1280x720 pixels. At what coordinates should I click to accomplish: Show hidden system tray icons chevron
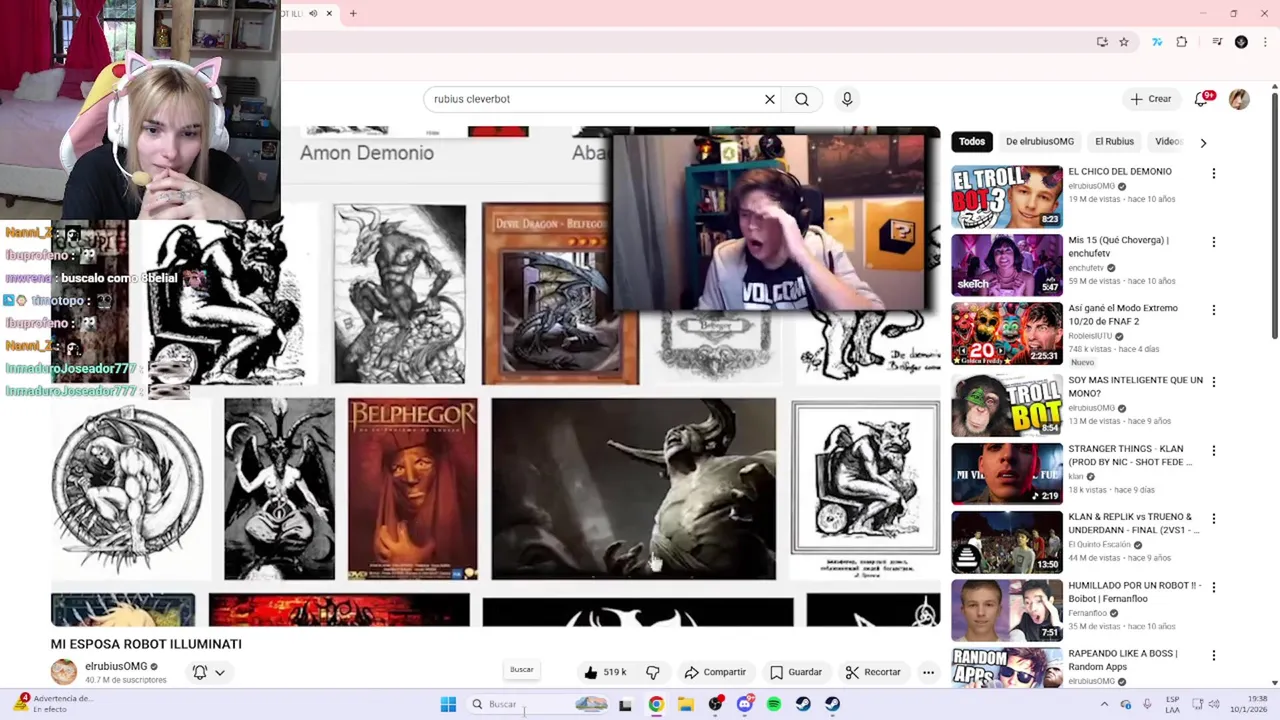click(x=1104, y=704)
